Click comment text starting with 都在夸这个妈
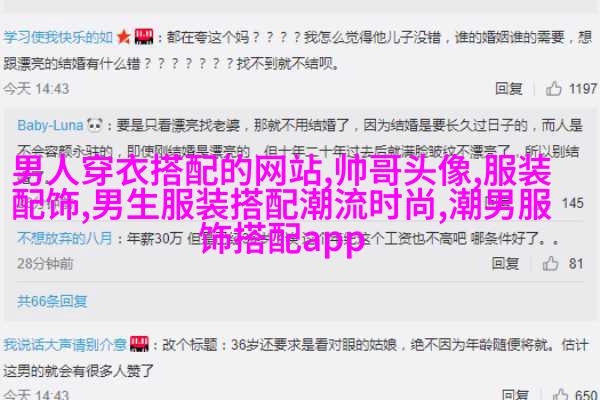Viewport: 600px width, 400px height. tap(297, 50)
